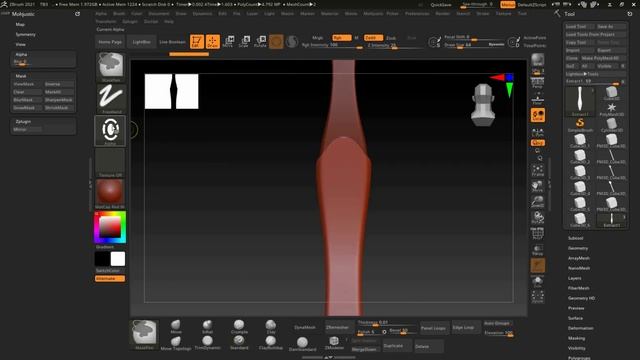The height and width of the screenshot is (360, 640).
Task: Select the ZModeler brush
Action: click(x=334, y=343)
